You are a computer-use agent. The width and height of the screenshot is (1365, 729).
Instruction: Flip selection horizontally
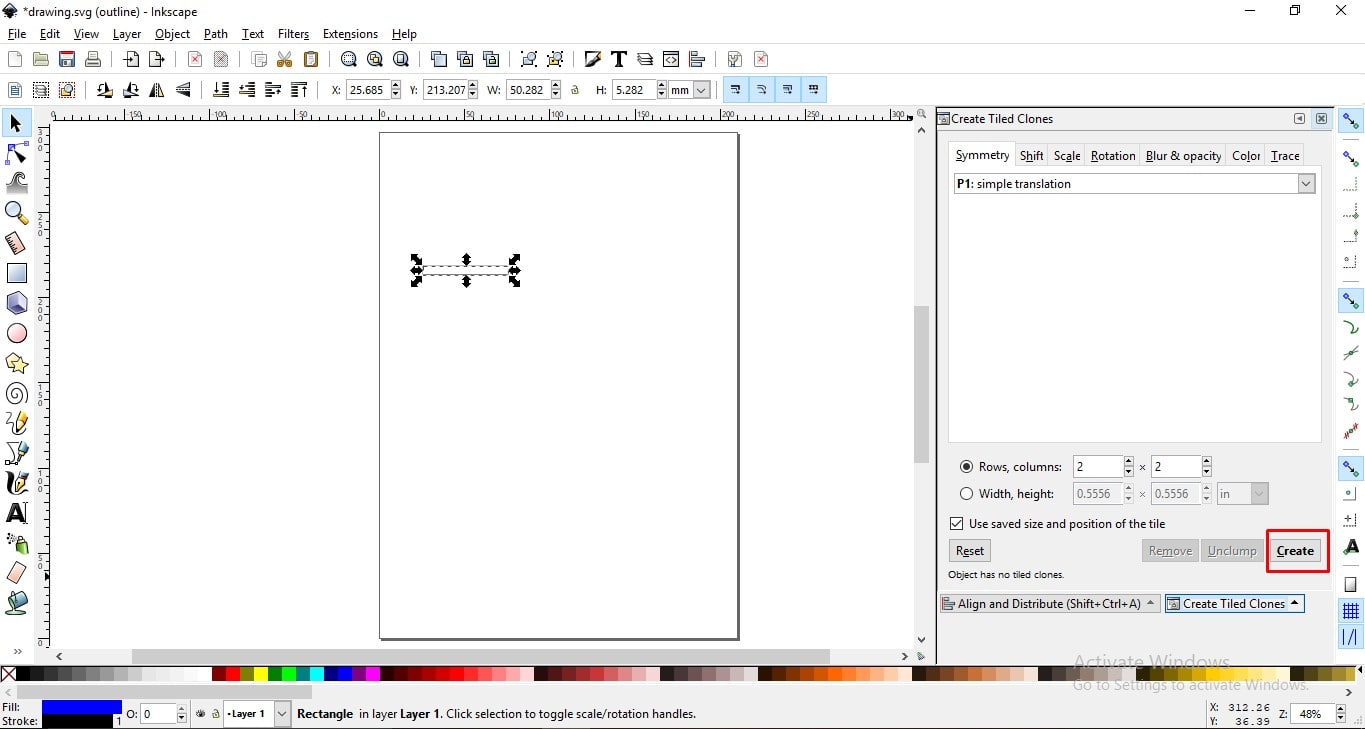tap(157, 90)
